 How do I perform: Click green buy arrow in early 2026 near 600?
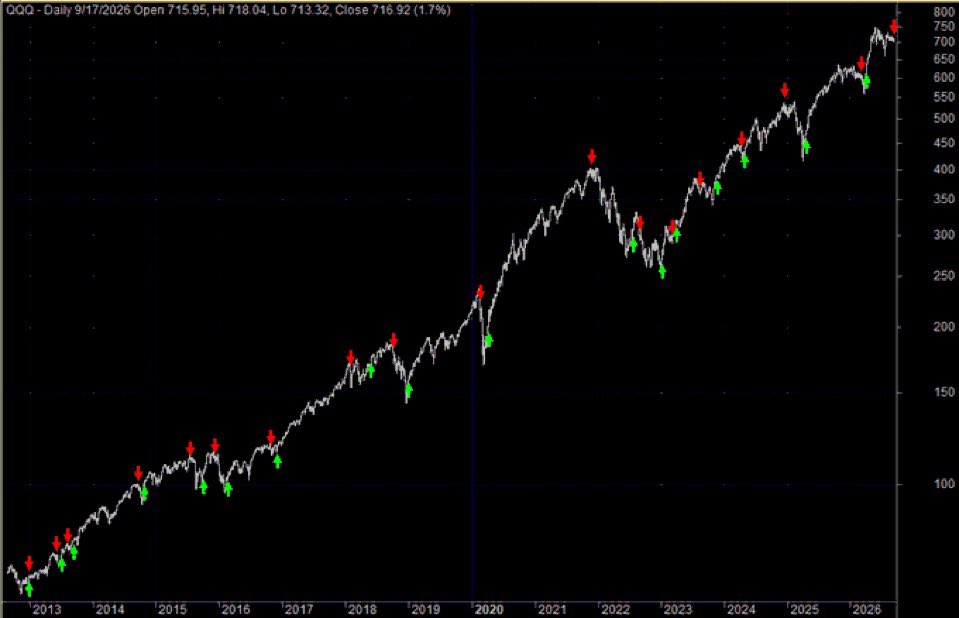tap(866, 81)
